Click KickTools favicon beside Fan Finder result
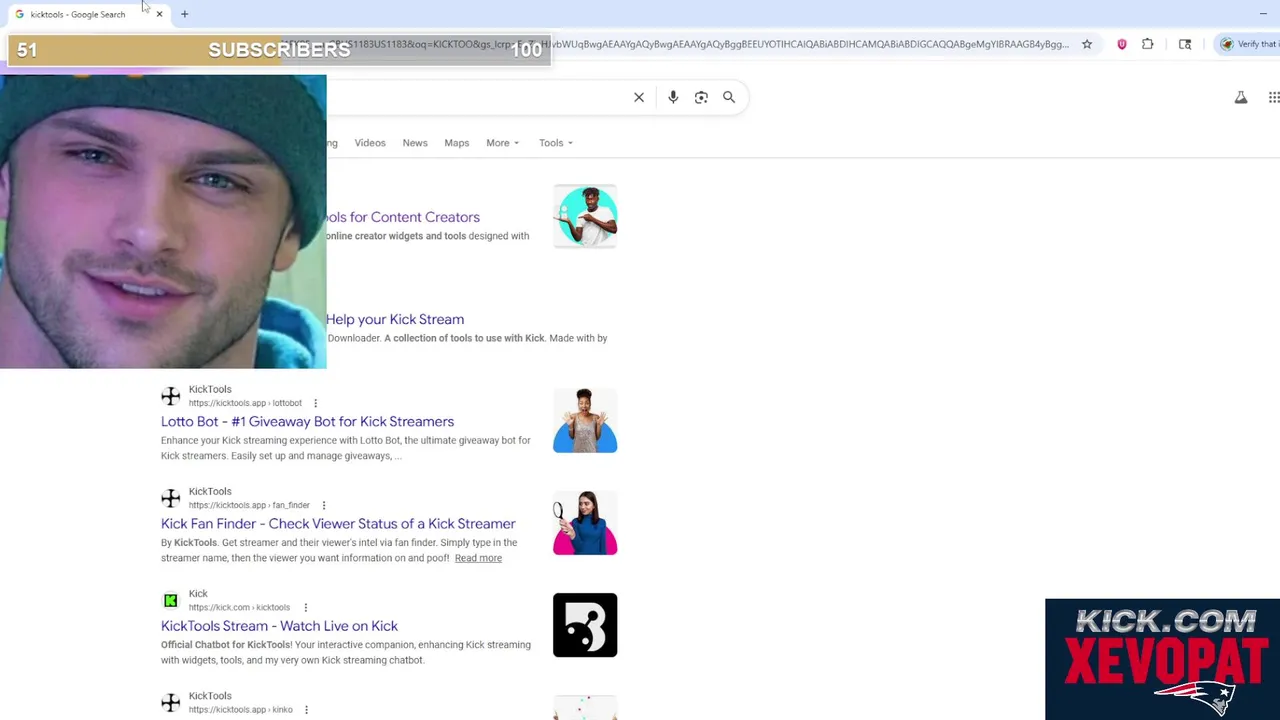Image resolution: width=1280 pixels, height=720 pixels. (x=171, y=498)
